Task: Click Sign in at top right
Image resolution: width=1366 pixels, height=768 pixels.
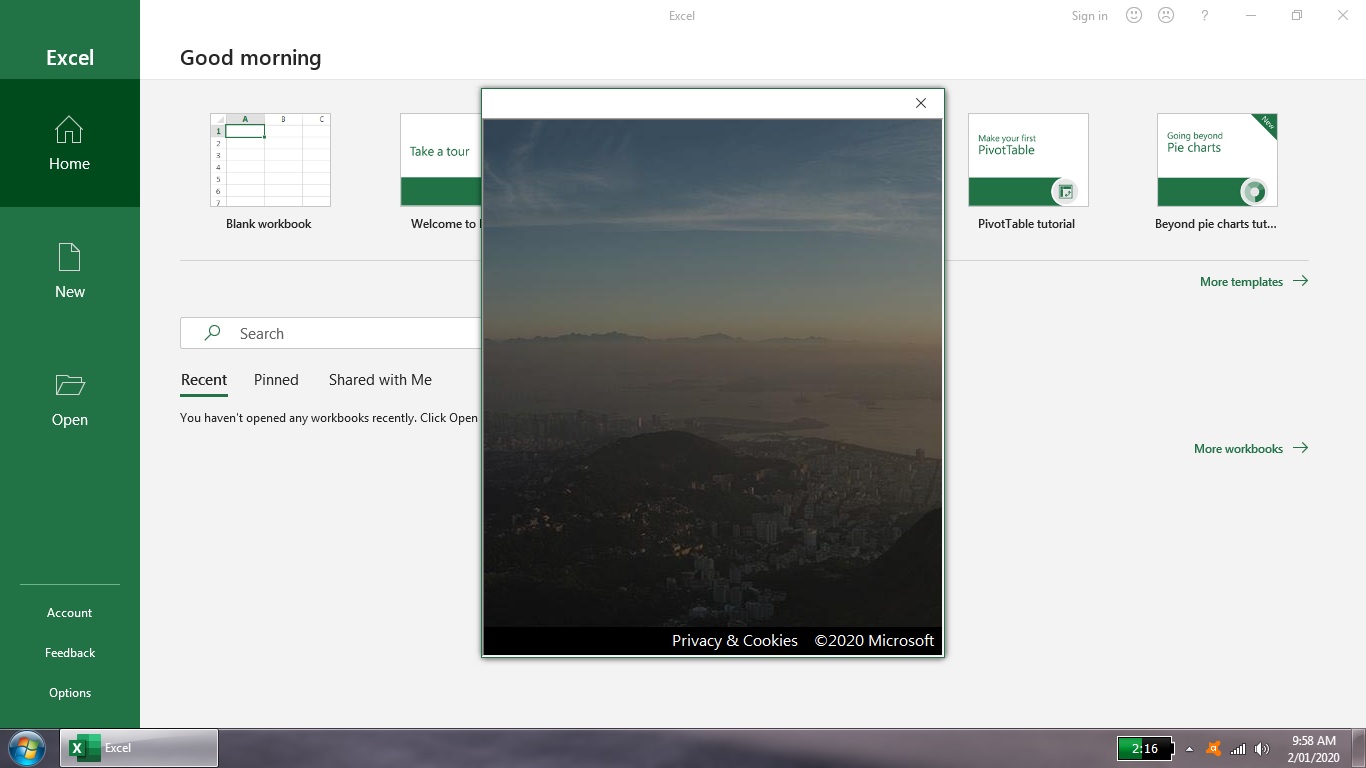Action: tap(1089, 16)
